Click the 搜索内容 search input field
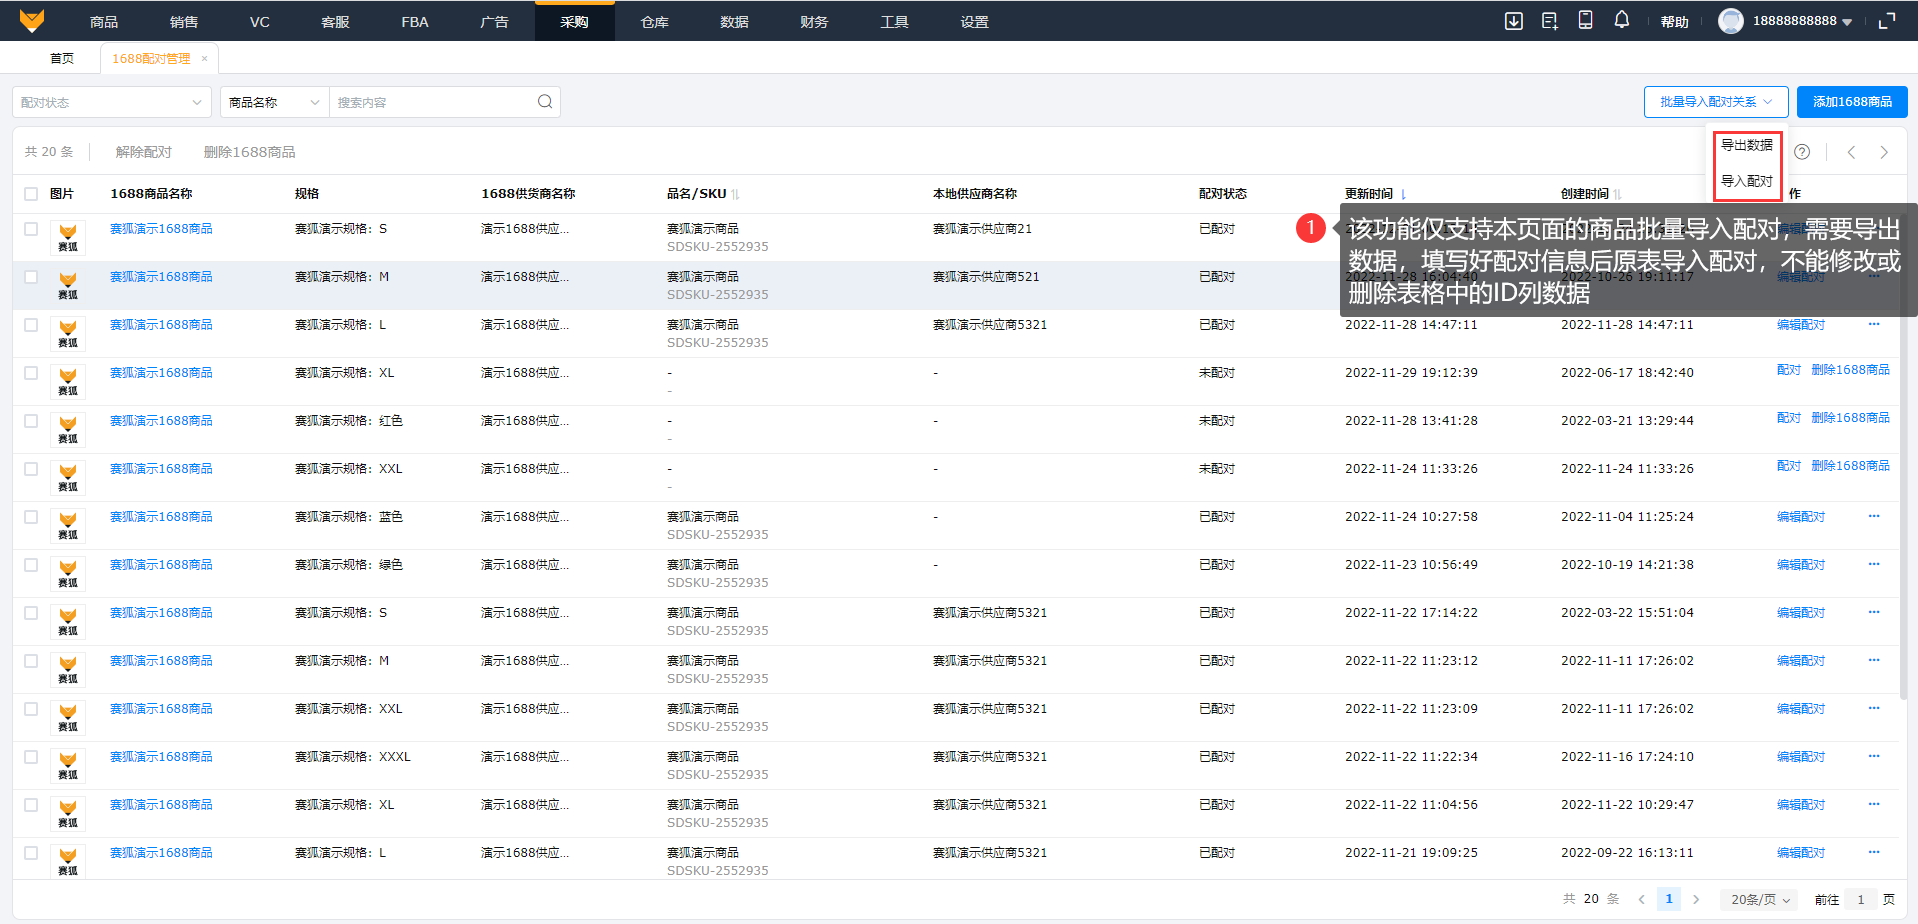 coord(432,102)
